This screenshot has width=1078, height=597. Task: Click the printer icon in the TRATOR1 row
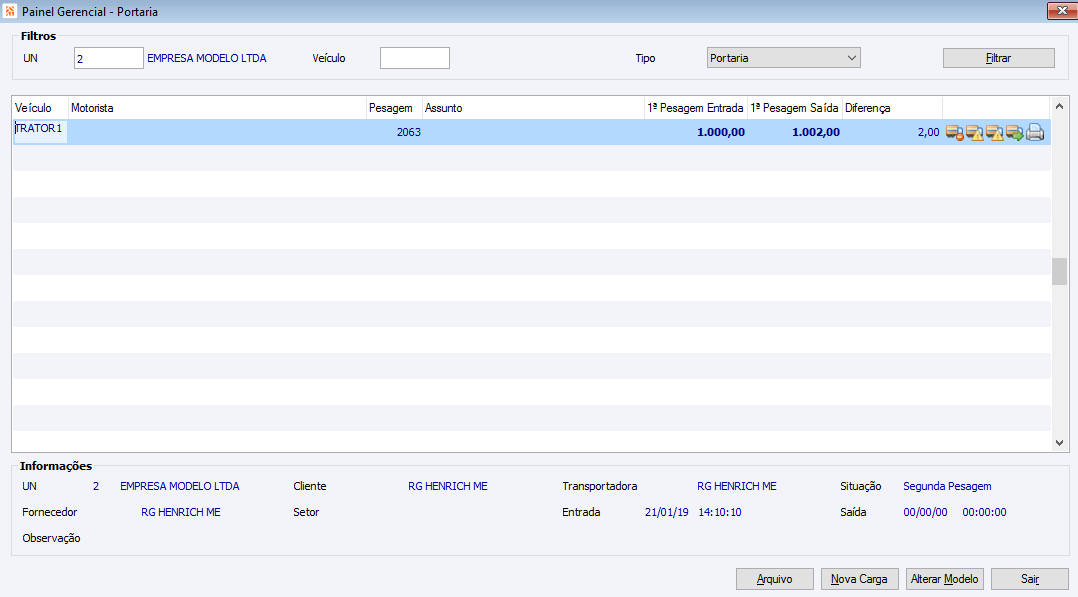point(1035,133)
